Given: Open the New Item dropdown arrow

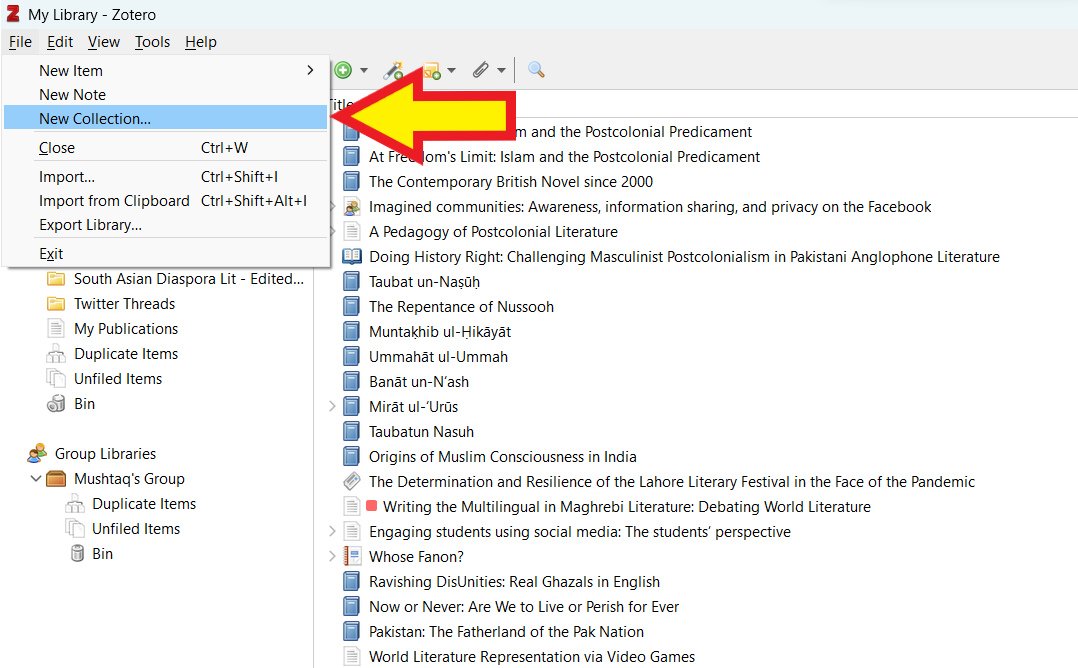Looking at the screenshot, I should click(364, 70).
